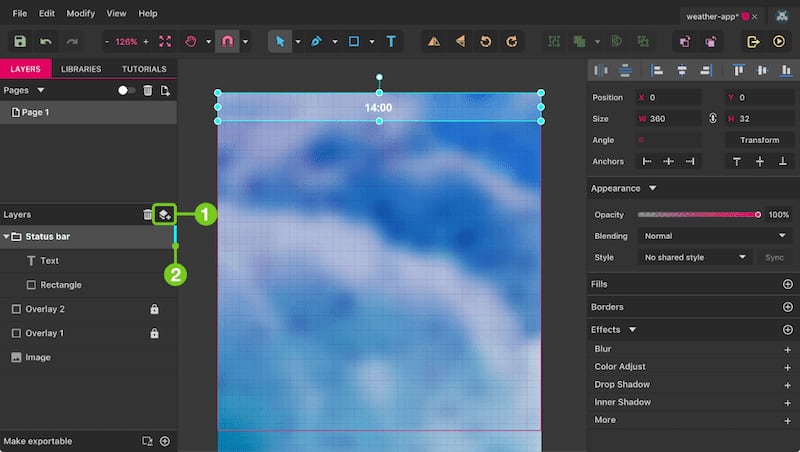
Task: Collapse the Status bar group
Action: 6,237
